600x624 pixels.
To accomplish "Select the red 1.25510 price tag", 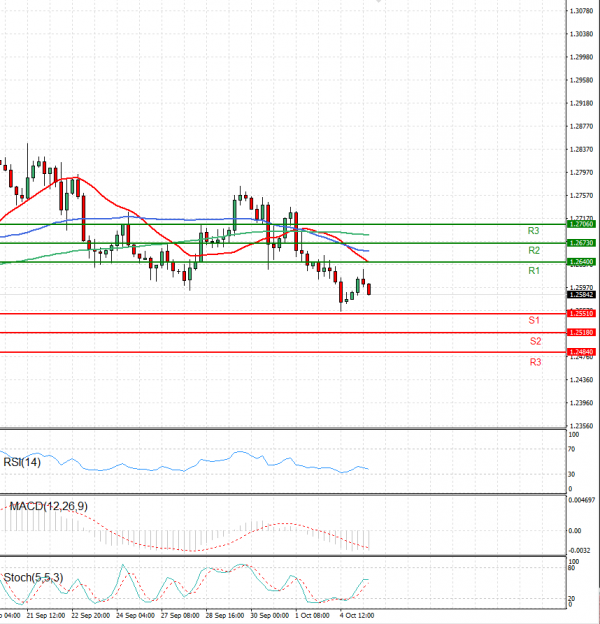I will [x=581, y=314].
